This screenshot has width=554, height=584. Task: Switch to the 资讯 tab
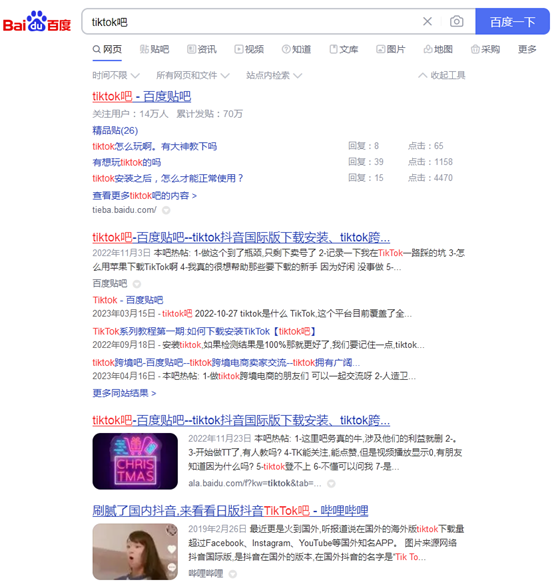[202, 49]
